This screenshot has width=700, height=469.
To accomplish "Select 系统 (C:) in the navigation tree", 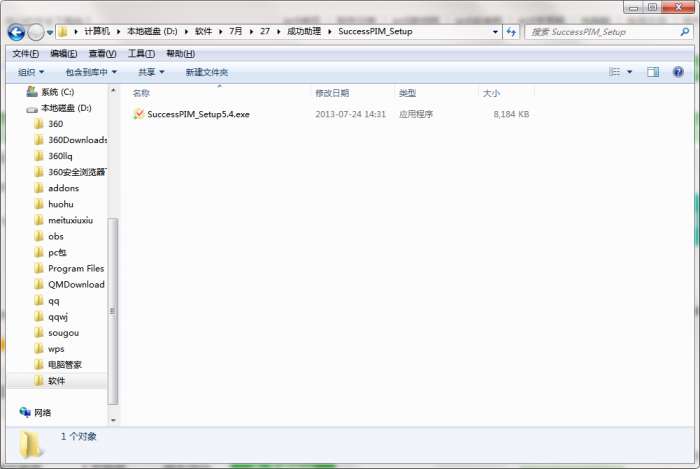I will 58,92.
